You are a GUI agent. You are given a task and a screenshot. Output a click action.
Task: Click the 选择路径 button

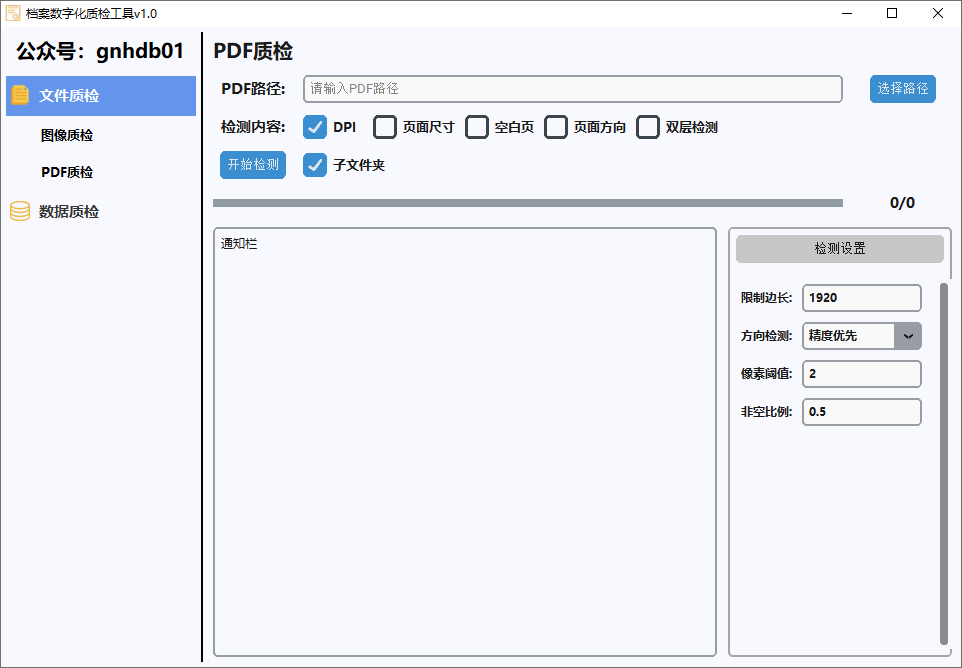coord(902,89)
